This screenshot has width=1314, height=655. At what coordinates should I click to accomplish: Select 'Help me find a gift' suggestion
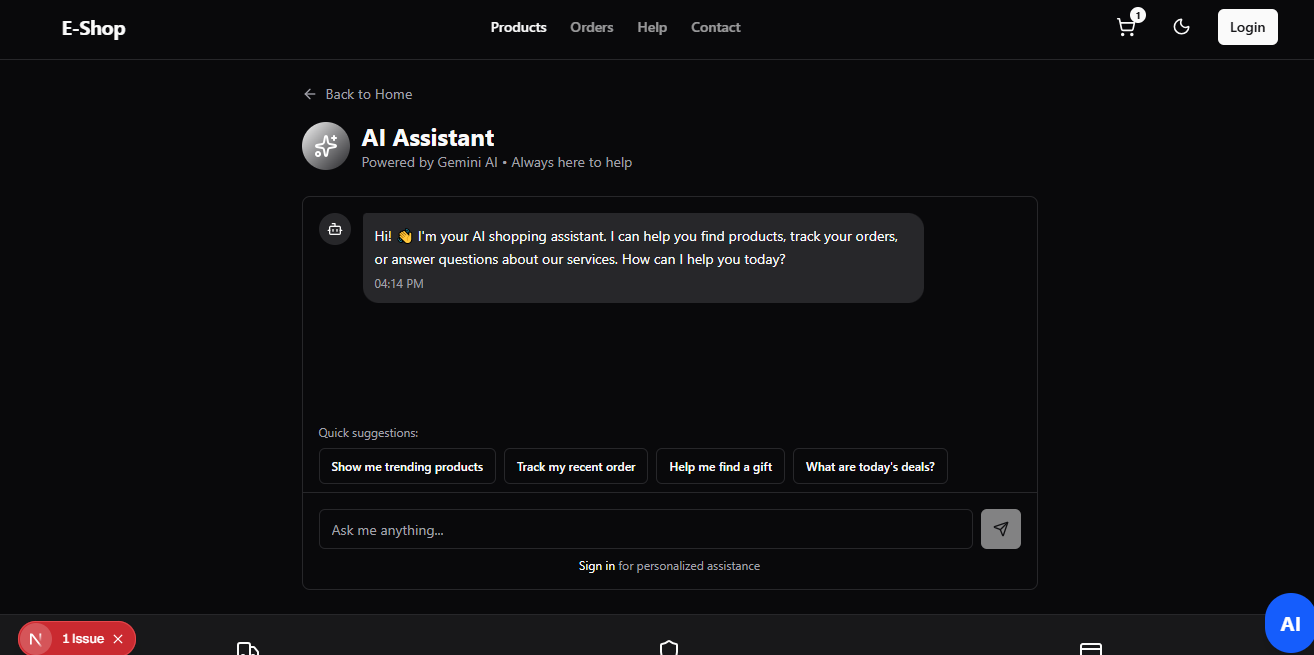pos(720,466)
